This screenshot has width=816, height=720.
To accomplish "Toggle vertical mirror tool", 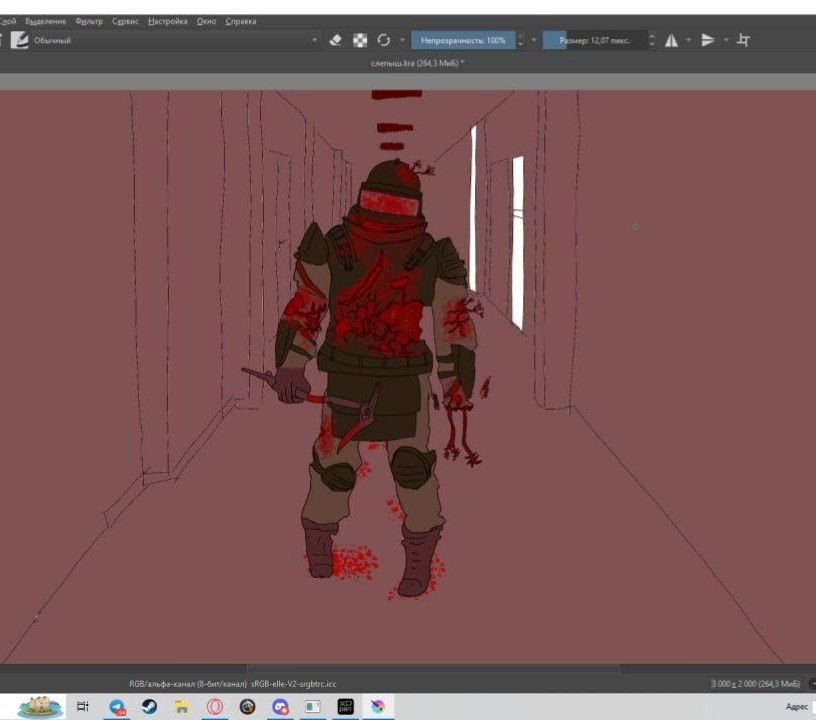I will tap(708, 40).
